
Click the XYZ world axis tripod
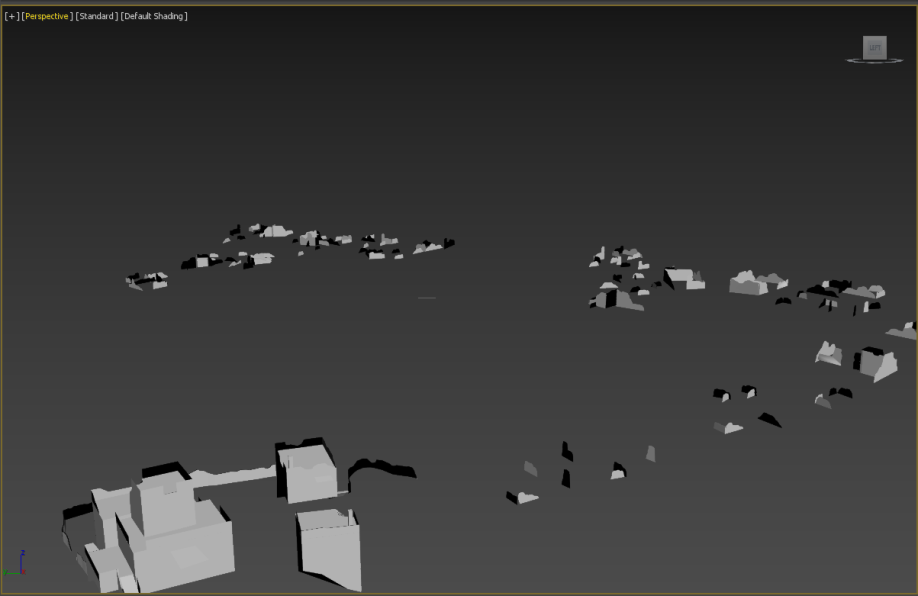pyautogui.click(x=17, y=564)
